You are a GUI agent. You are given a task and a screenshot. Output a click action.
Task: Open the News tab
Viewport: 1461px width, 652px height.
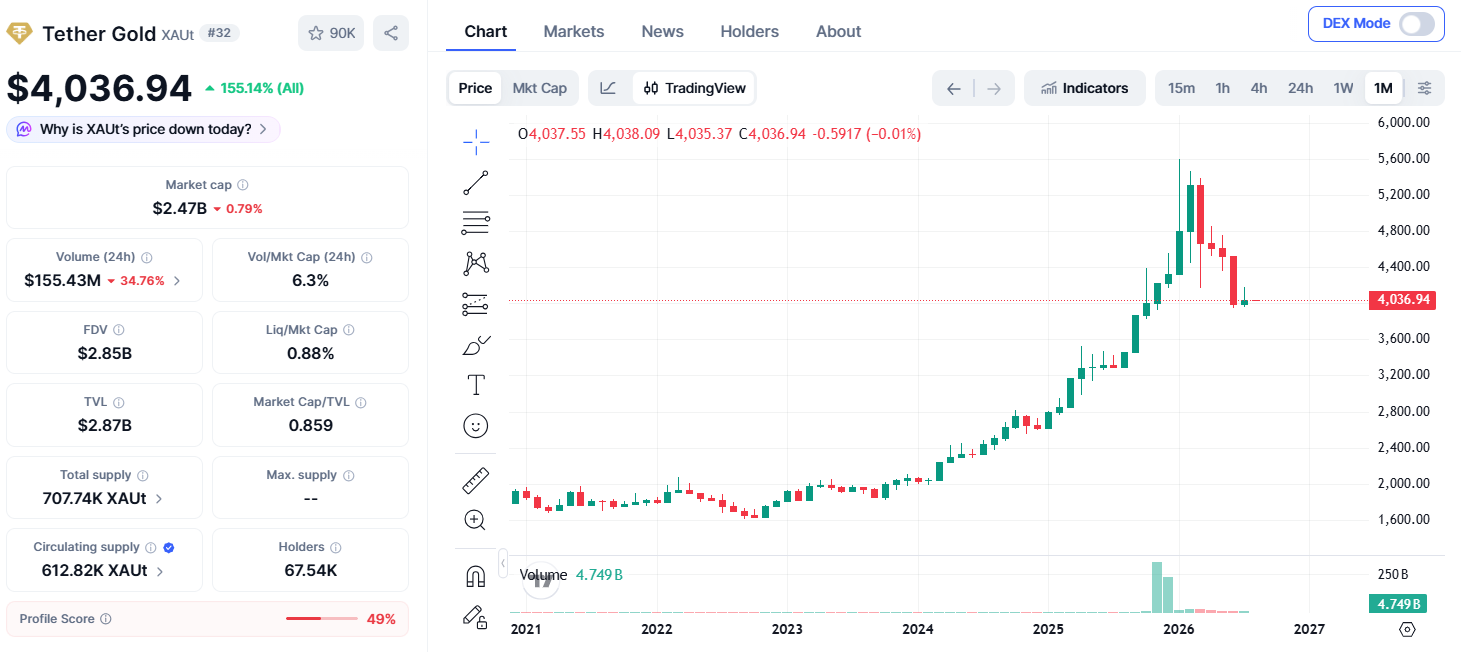[x=663, y=31]
